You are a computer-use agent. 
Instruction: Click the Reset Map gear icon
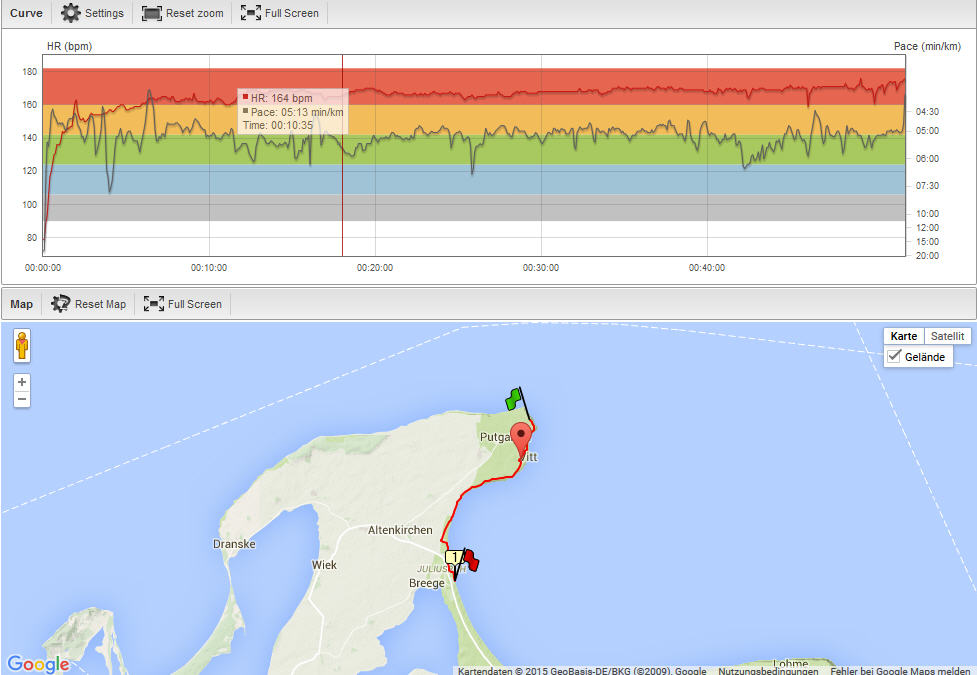pyautogui.click(x=60, y=304)
